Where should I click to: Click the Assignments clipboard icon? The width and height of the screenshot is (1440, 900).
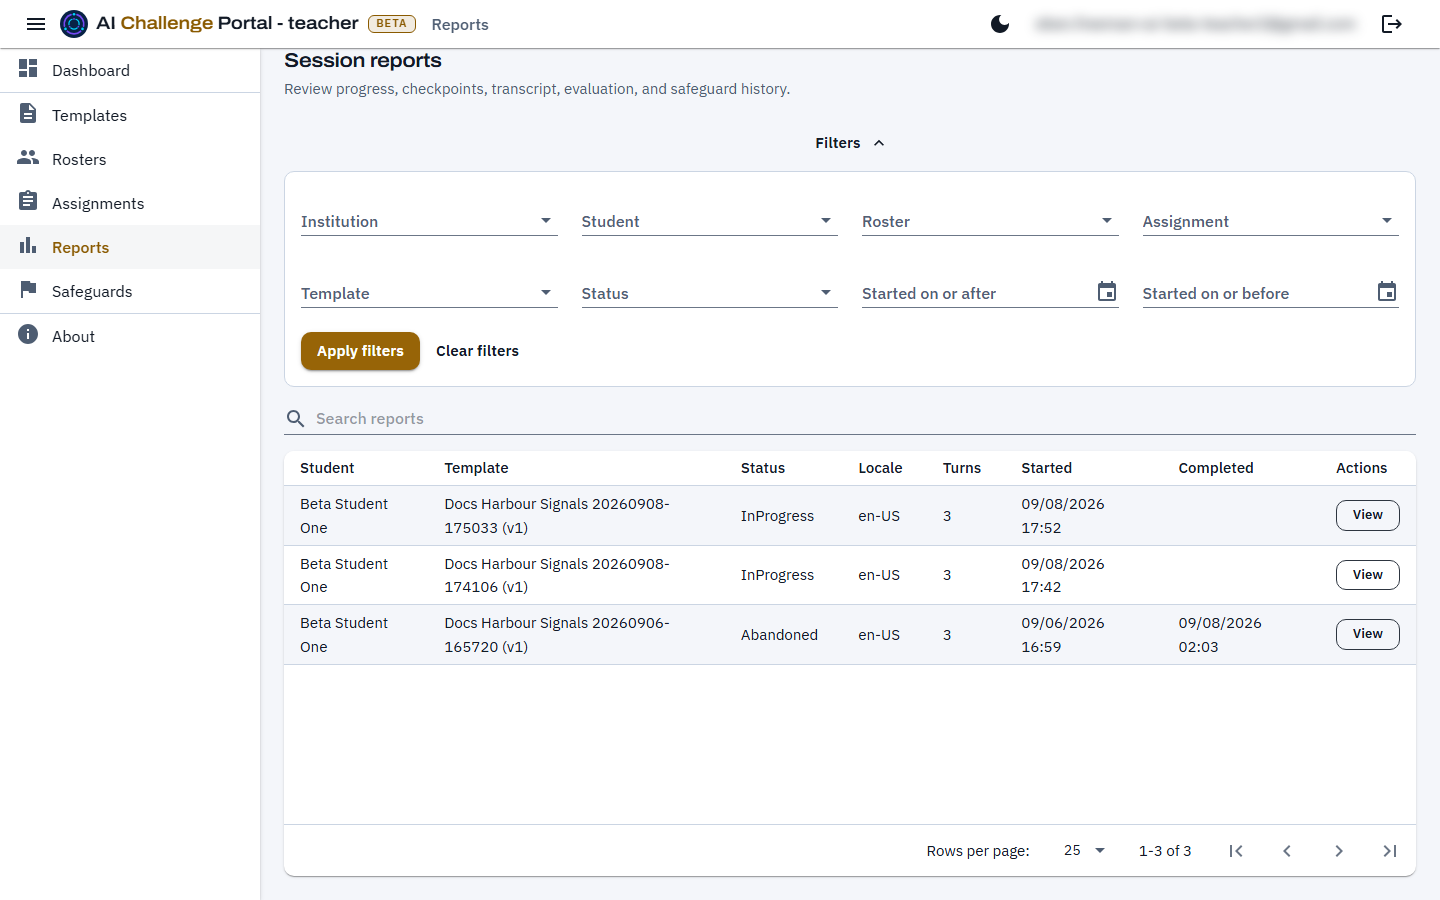tap(28, 201)
